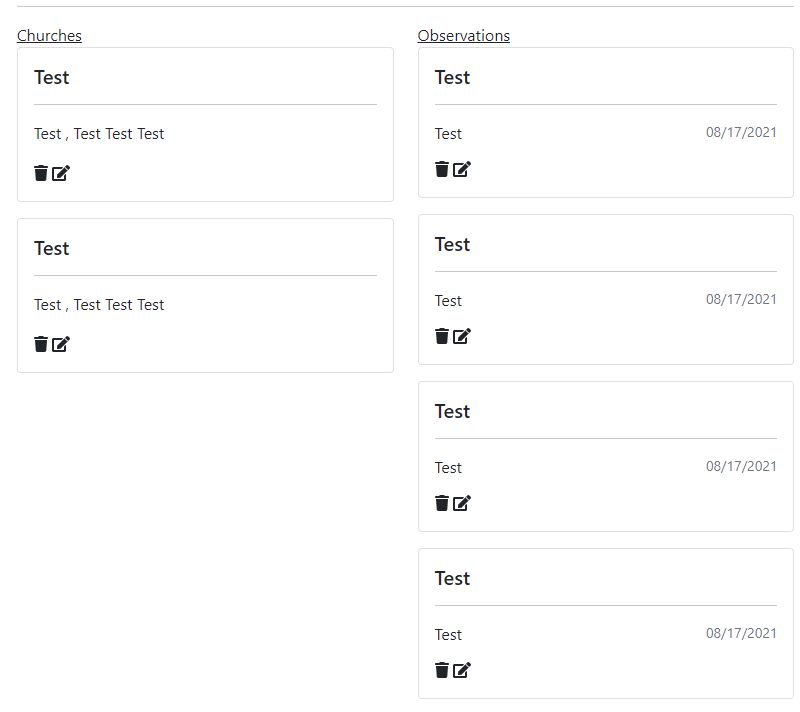Edit the second church entry
This screenshot has width=800, height=712.
click(x=60, y=344)
